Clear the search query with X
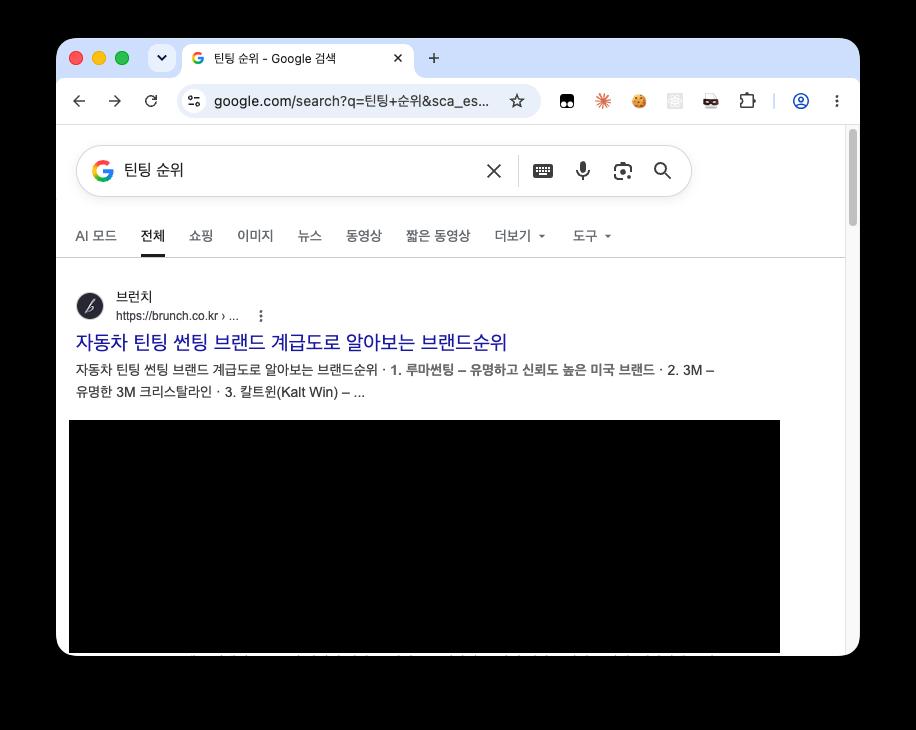This screenshot has width=916, height=730. (x=494, y=171)
